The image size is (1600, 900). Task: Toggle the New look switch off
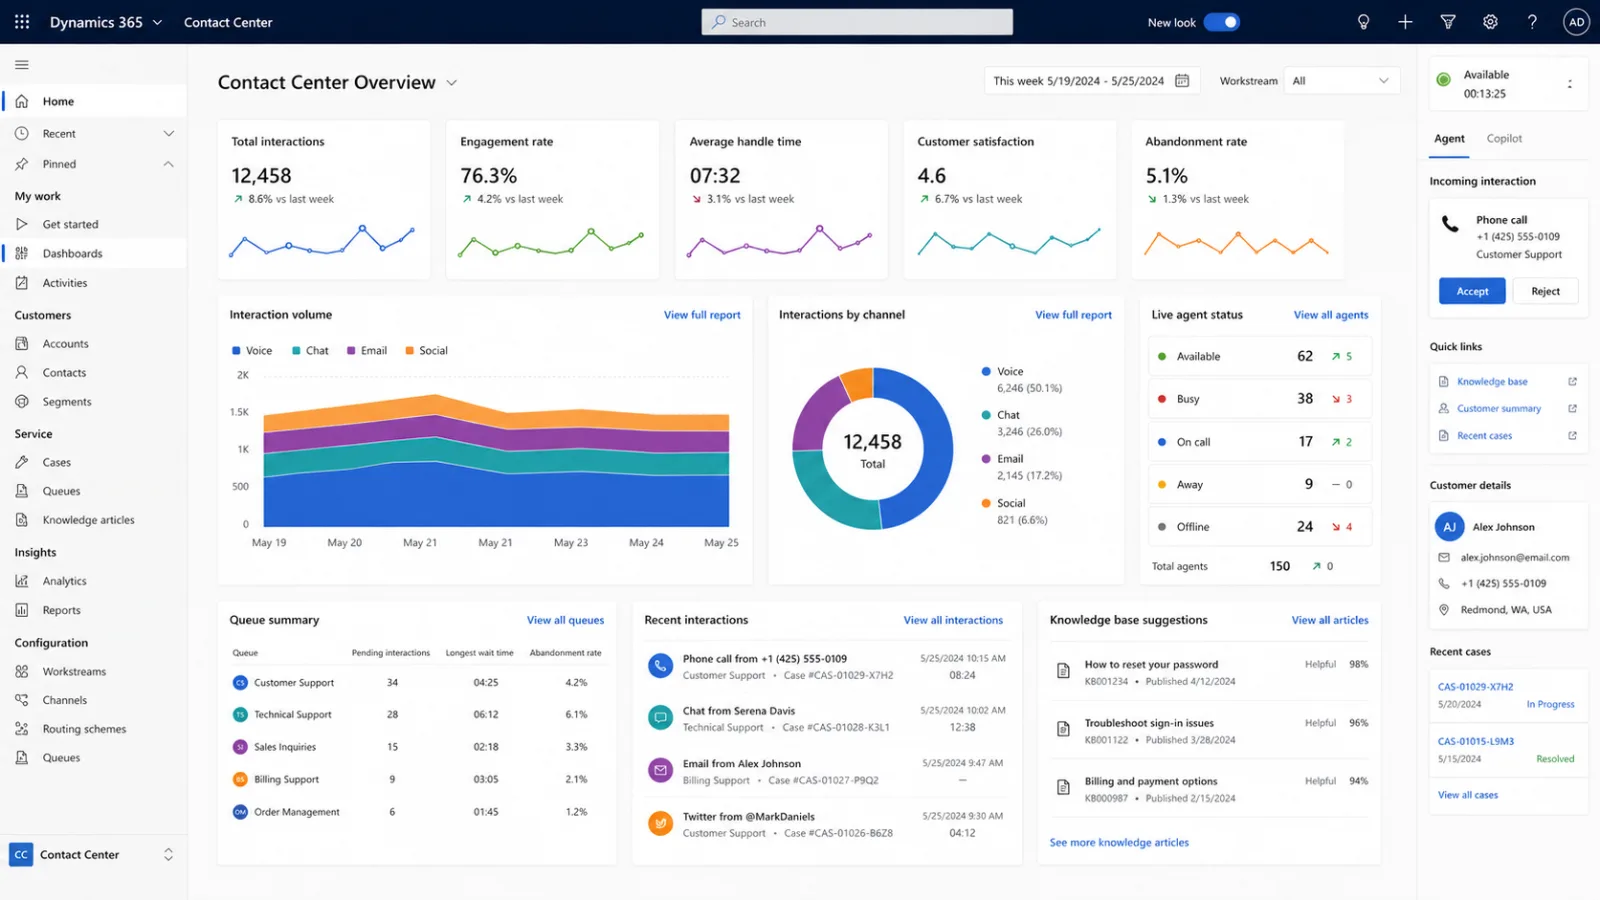click(x=1222, y=22)
